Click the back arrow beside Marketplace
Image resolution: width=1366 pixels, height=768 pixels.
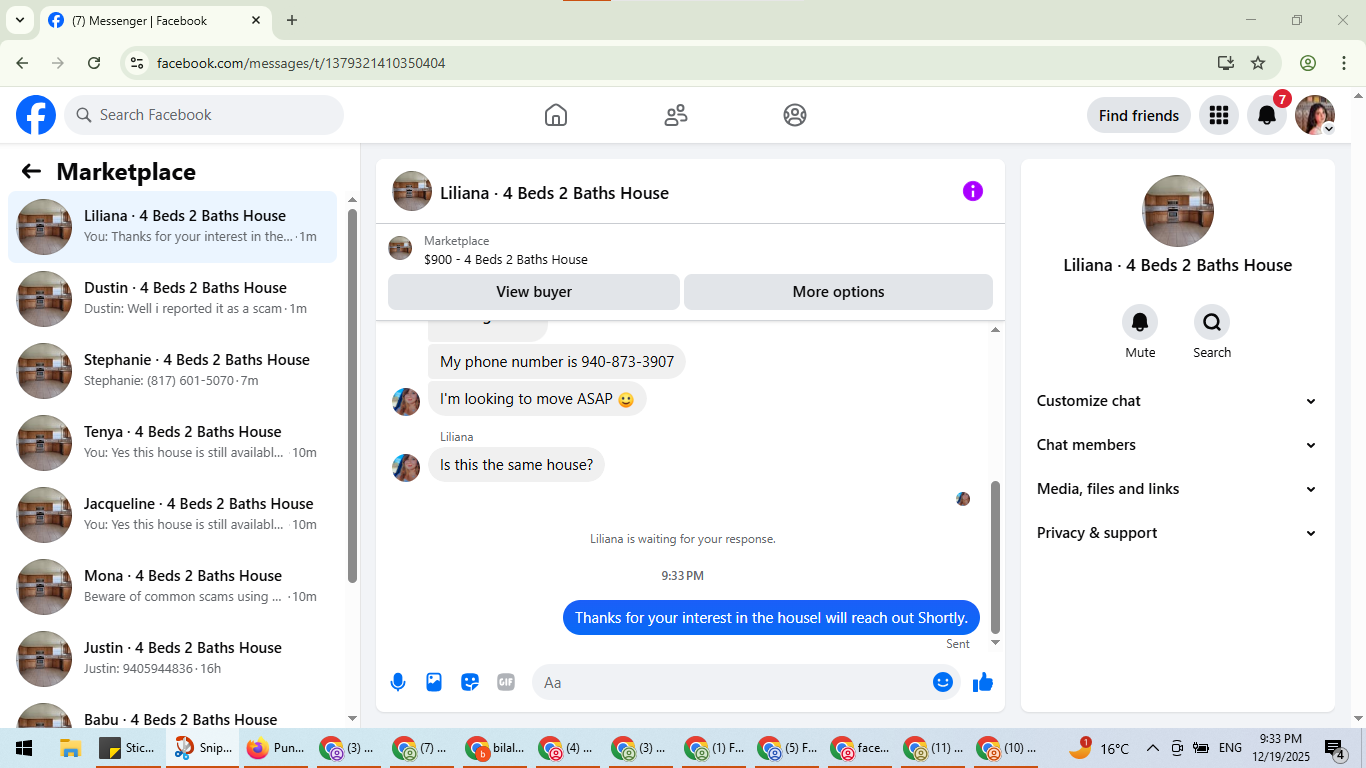(x=31, y=171)
